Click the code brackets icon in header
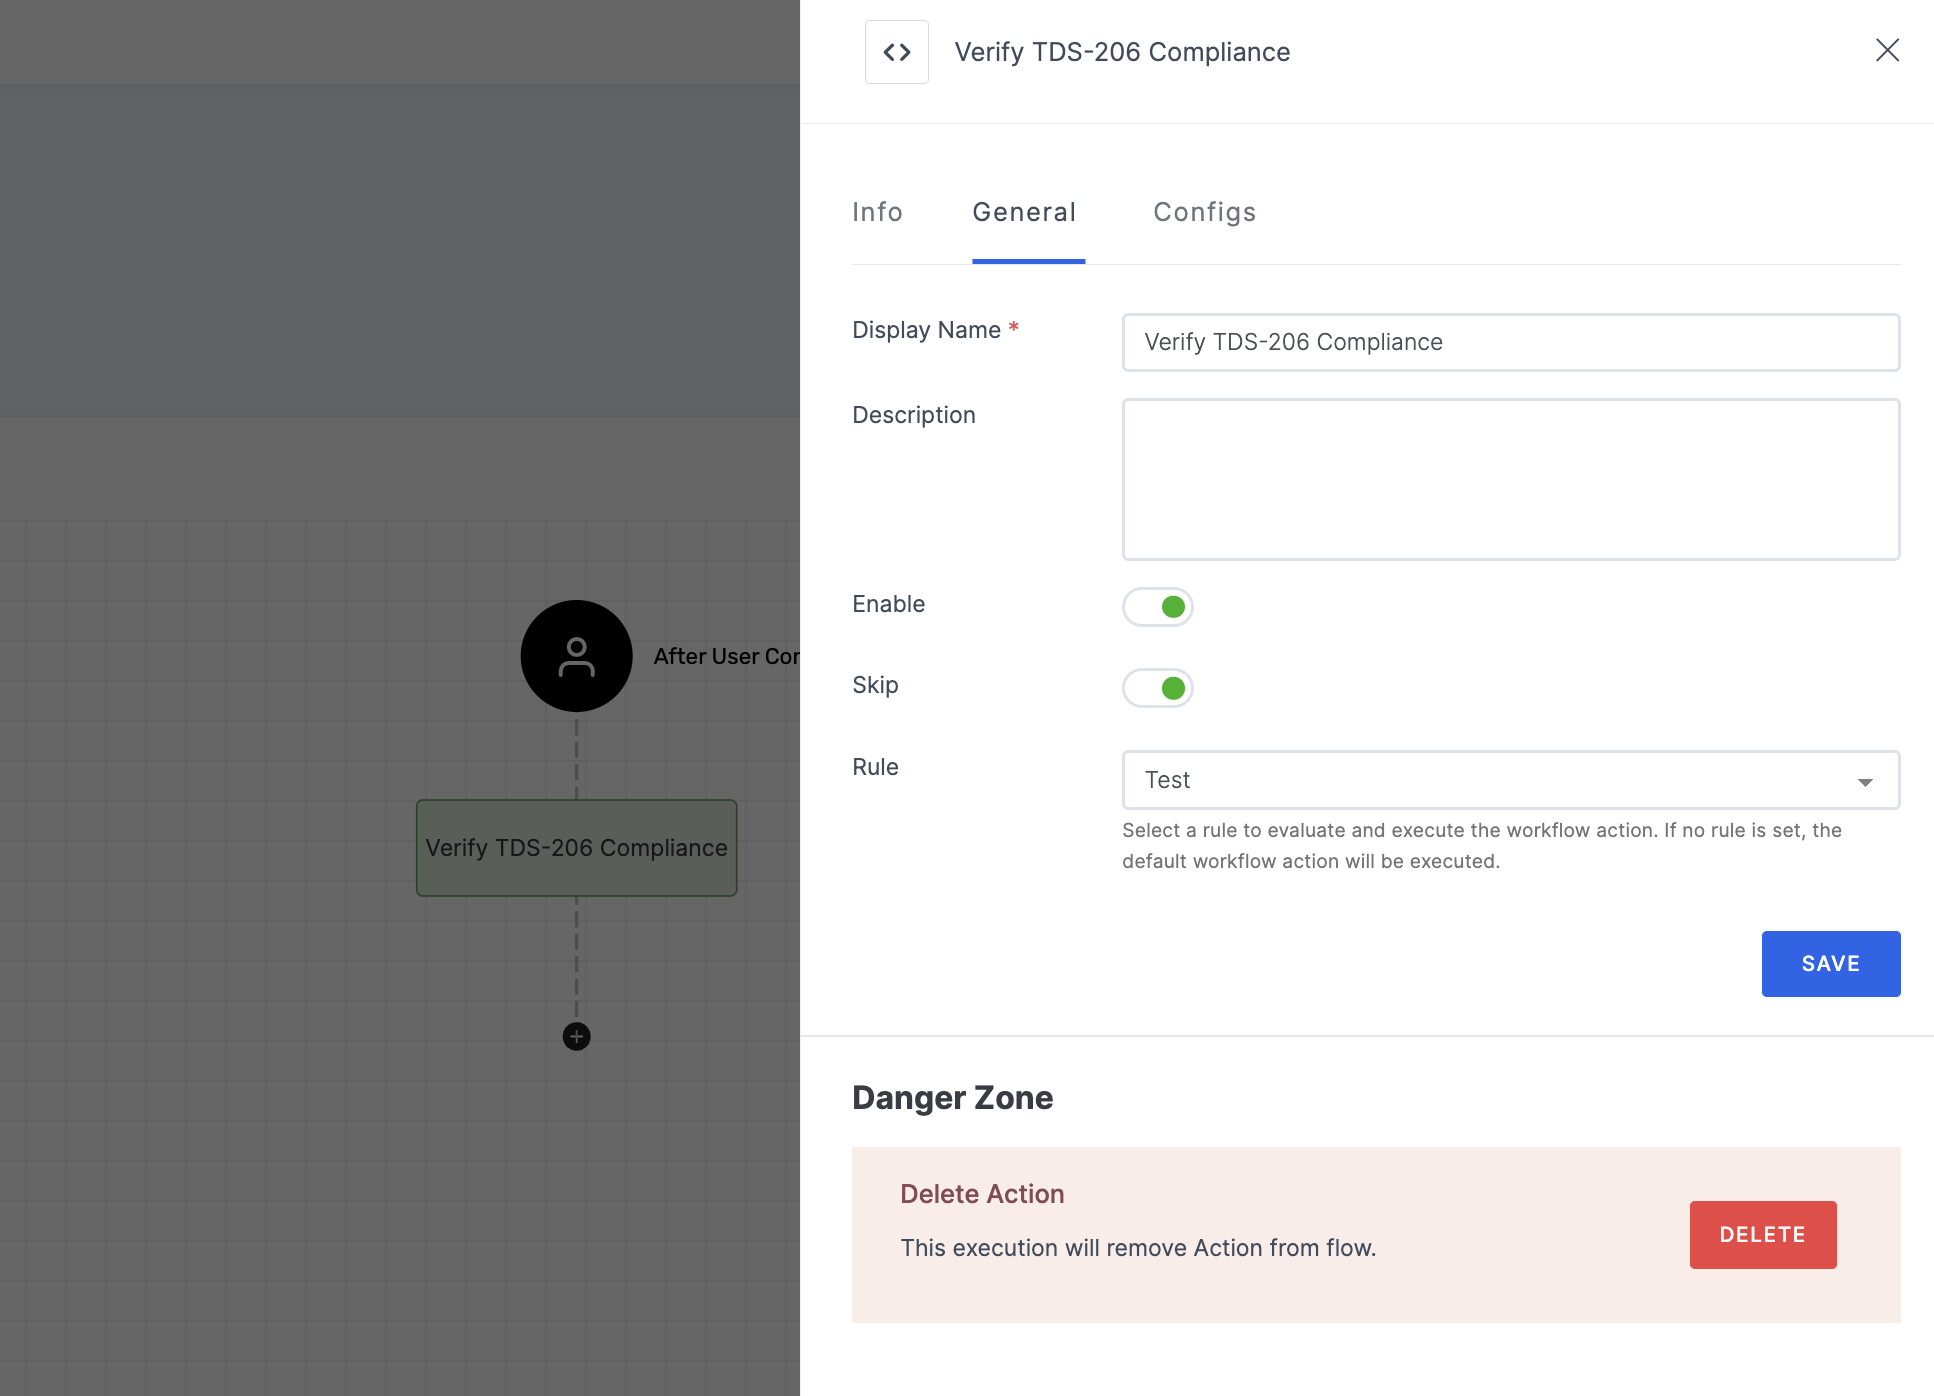1934x1396 pixels. tap(896, 52)
